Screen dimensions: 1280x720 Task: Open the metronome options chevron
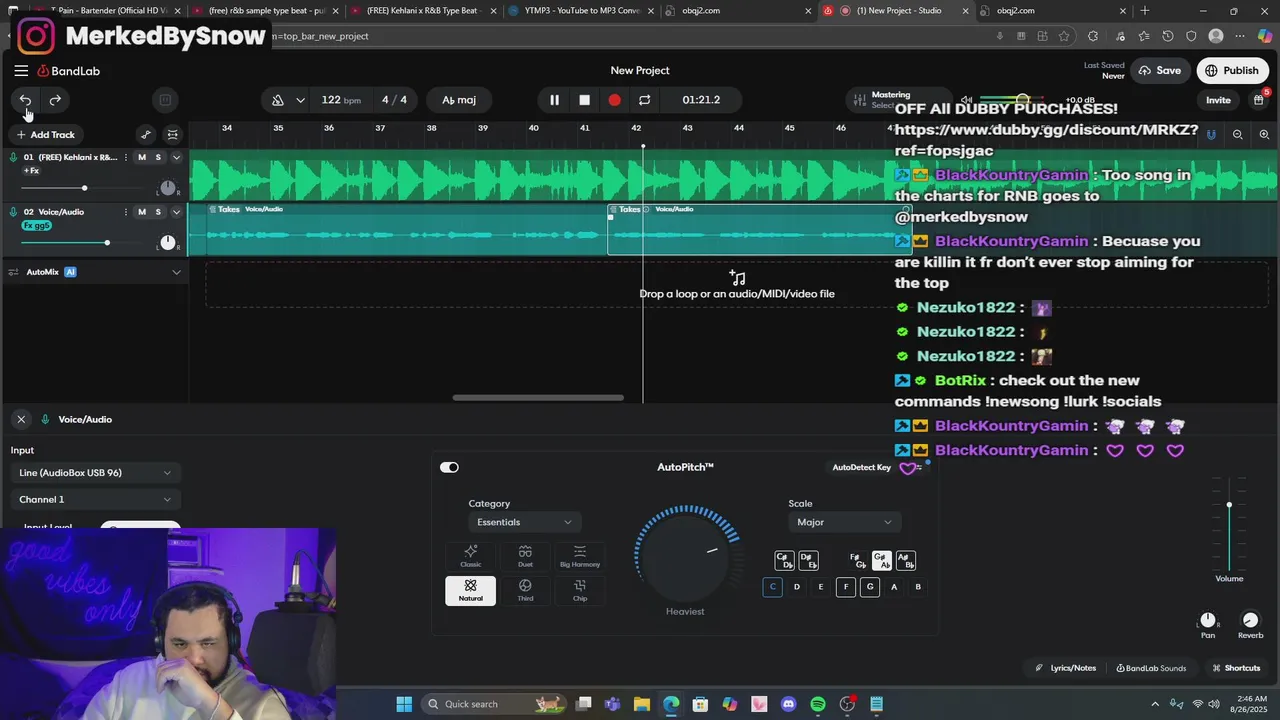(x=301, y=100)
